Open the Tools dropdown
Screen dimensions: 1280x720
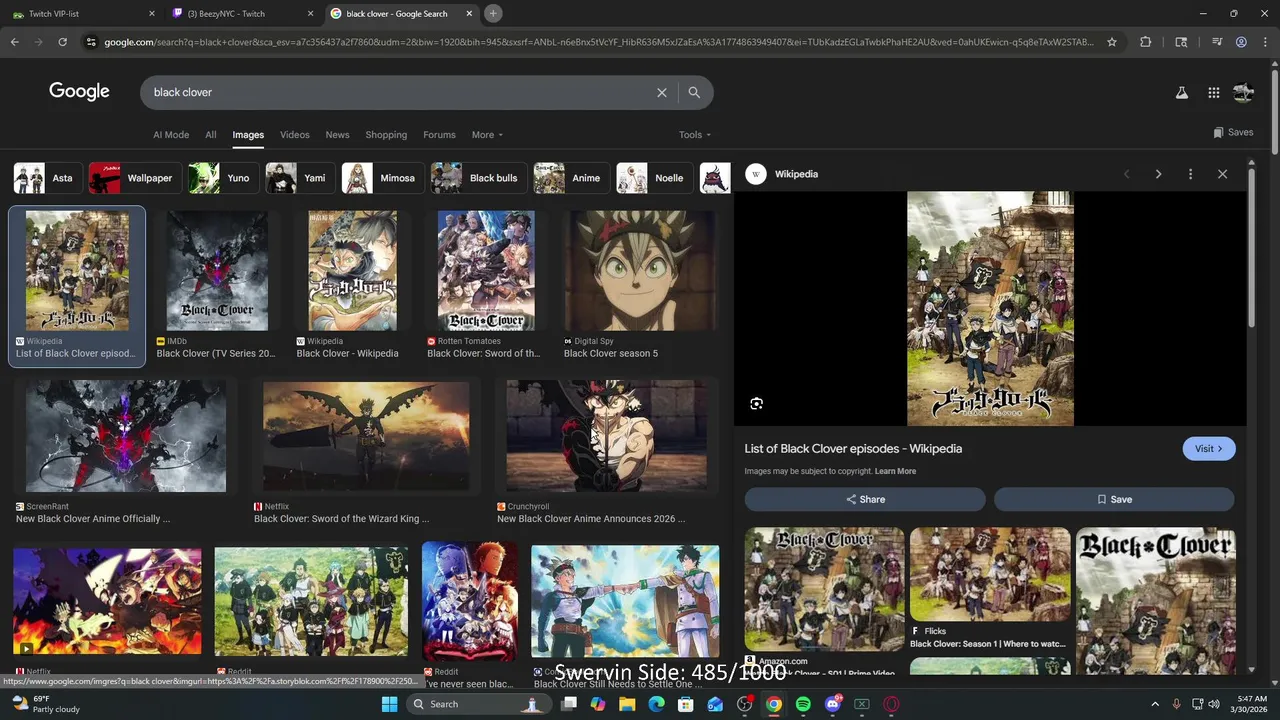[695, 135]
